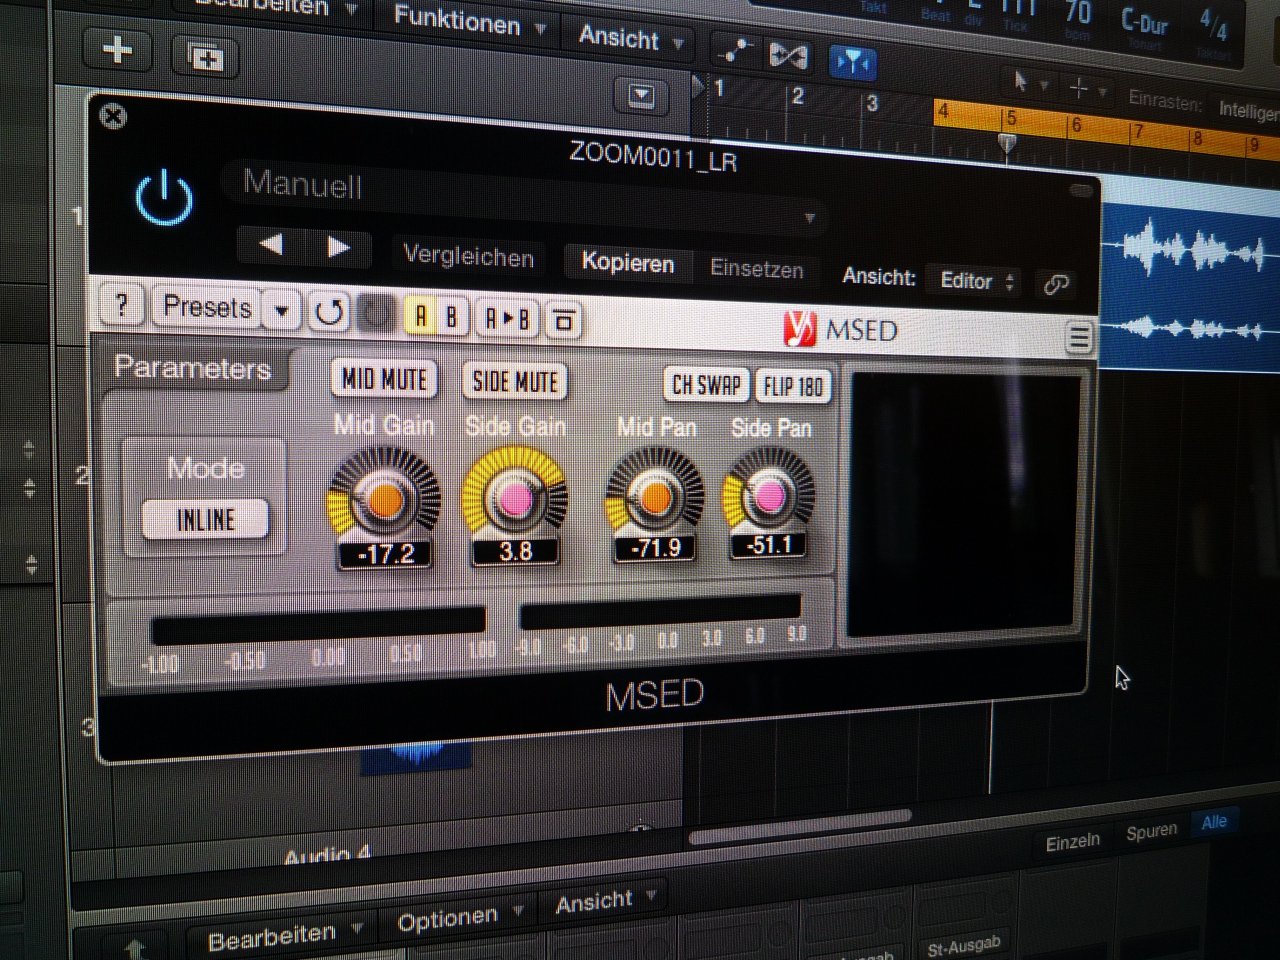
Task: Click the horizontal scrollbar below tracks
Action: tap(800, 826)
